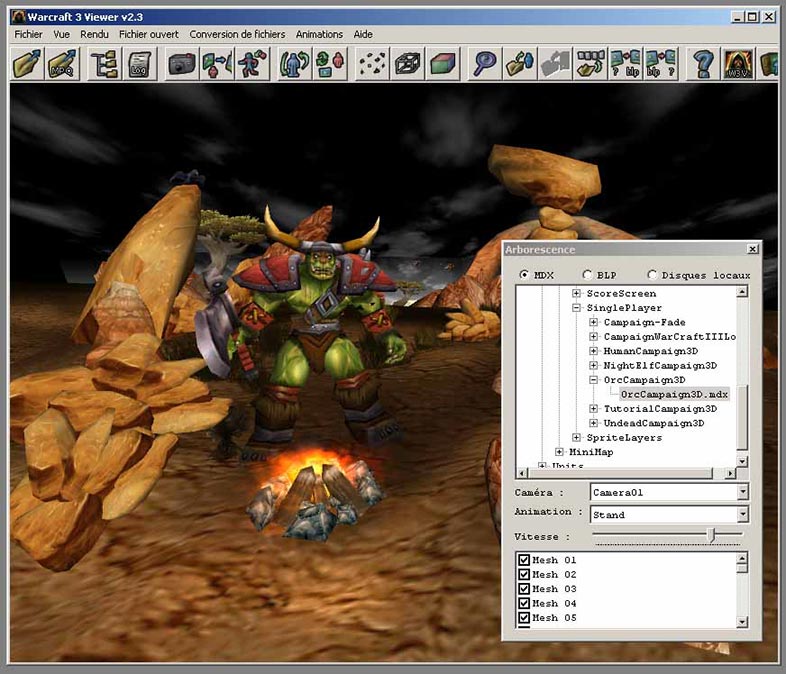Switch to solid textured cube render mode
The image size is (786, 674).
443,63
